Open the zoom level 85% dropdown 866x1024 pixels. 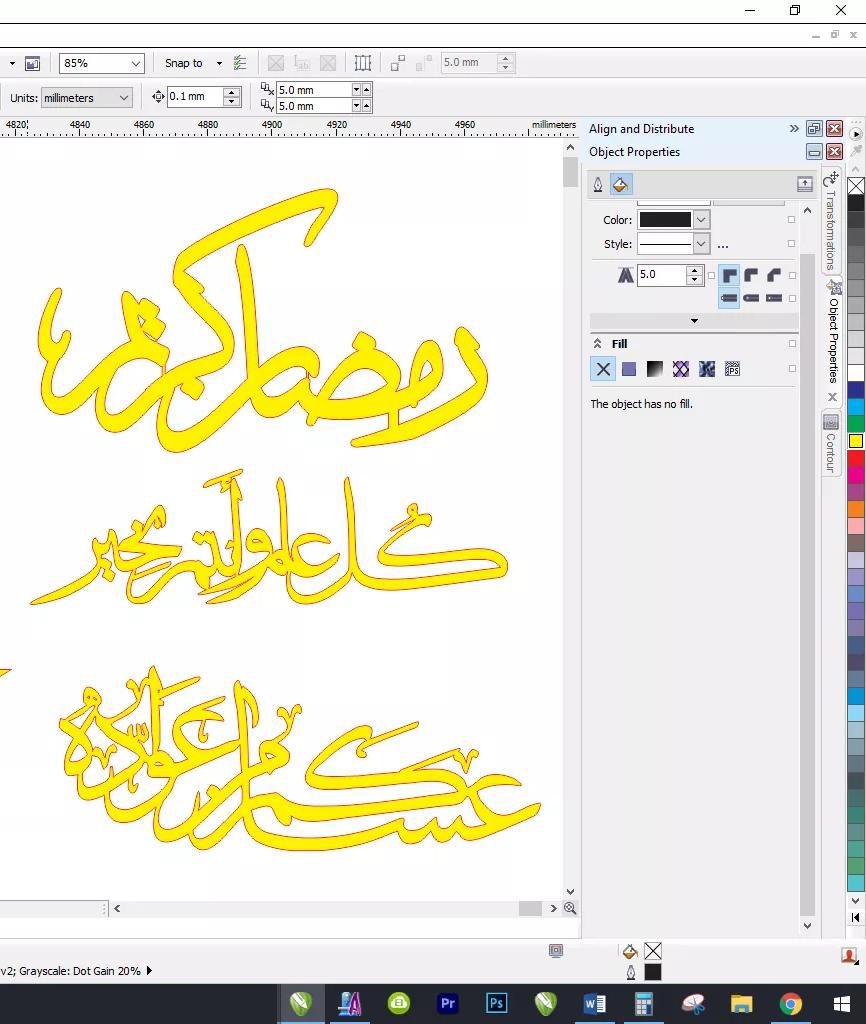[x=136, y=63]
